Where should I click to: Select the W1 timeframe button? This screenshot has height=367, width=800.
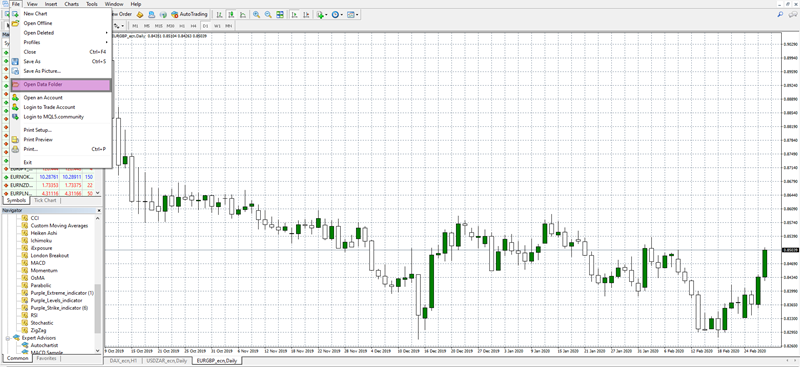click(x=217, y=26)
